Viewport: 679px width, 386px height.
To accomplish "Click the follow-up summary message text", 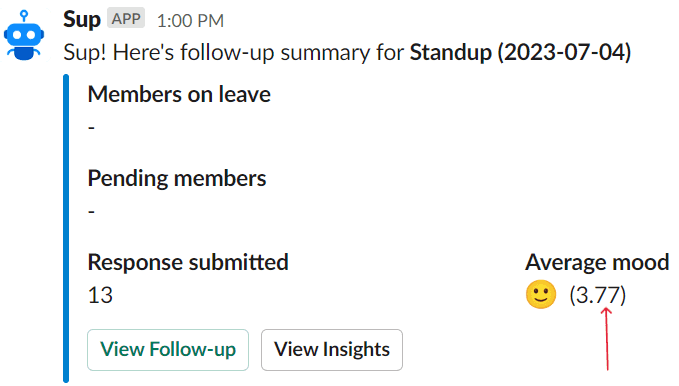I will [347, 52].
